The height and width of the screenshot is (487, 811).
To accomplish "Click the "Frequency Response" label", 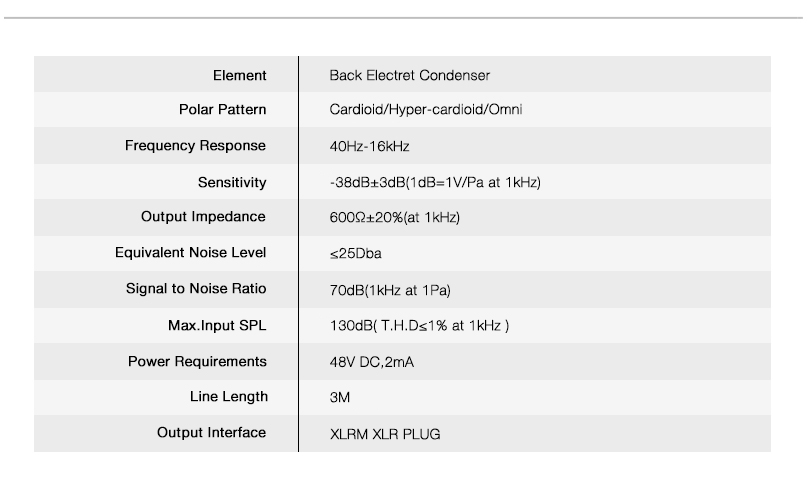I will click(x=195, y=146).
